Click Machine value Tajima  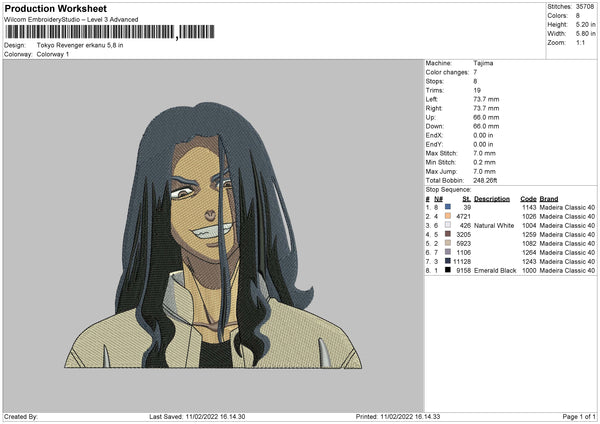pyautogui.click(x=483, y=63)
